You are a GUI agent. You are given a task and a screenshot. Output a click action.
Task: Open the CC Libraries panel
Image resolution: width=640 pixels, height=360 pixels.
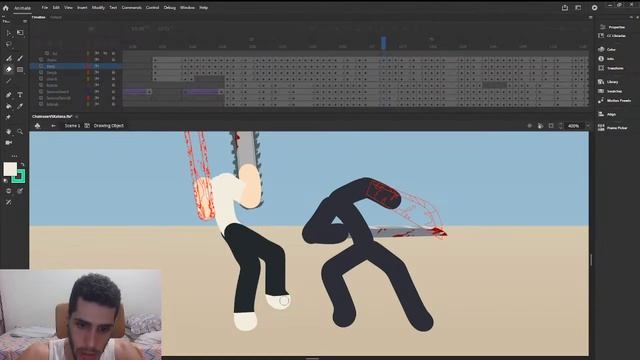(x=612, y=36)
